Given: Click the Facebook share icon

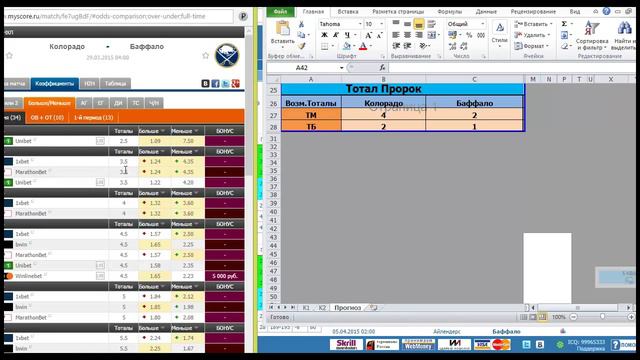Looking at the screenshot, I should [215, 84].
